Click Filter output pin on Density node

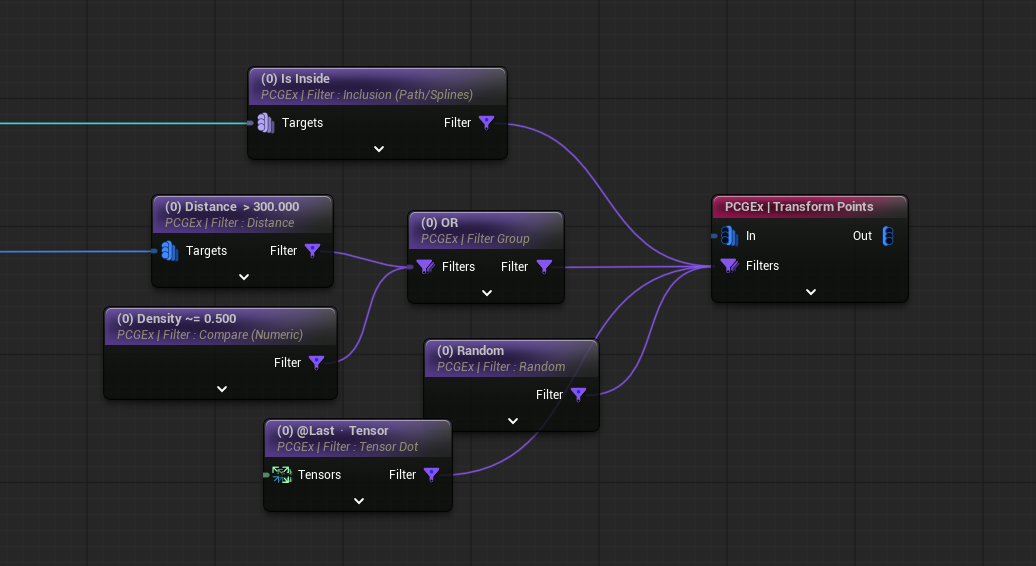coord(317,363)
